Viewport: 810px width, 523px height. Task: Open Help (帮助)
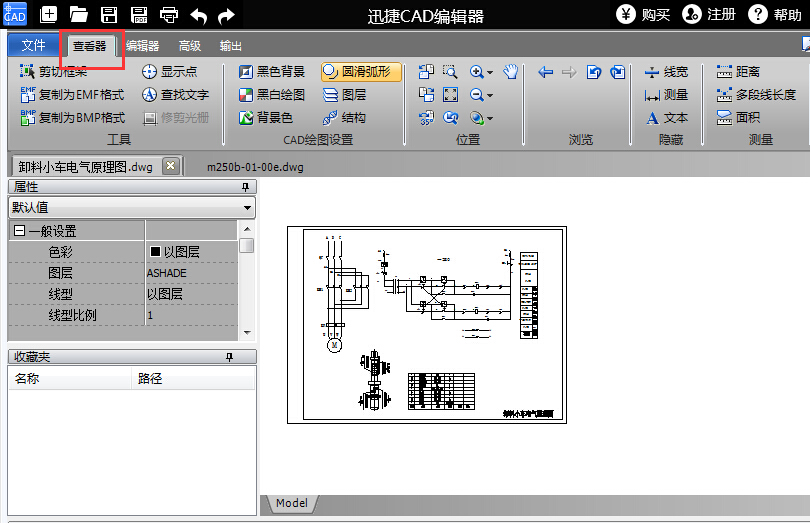coord(774,14)
